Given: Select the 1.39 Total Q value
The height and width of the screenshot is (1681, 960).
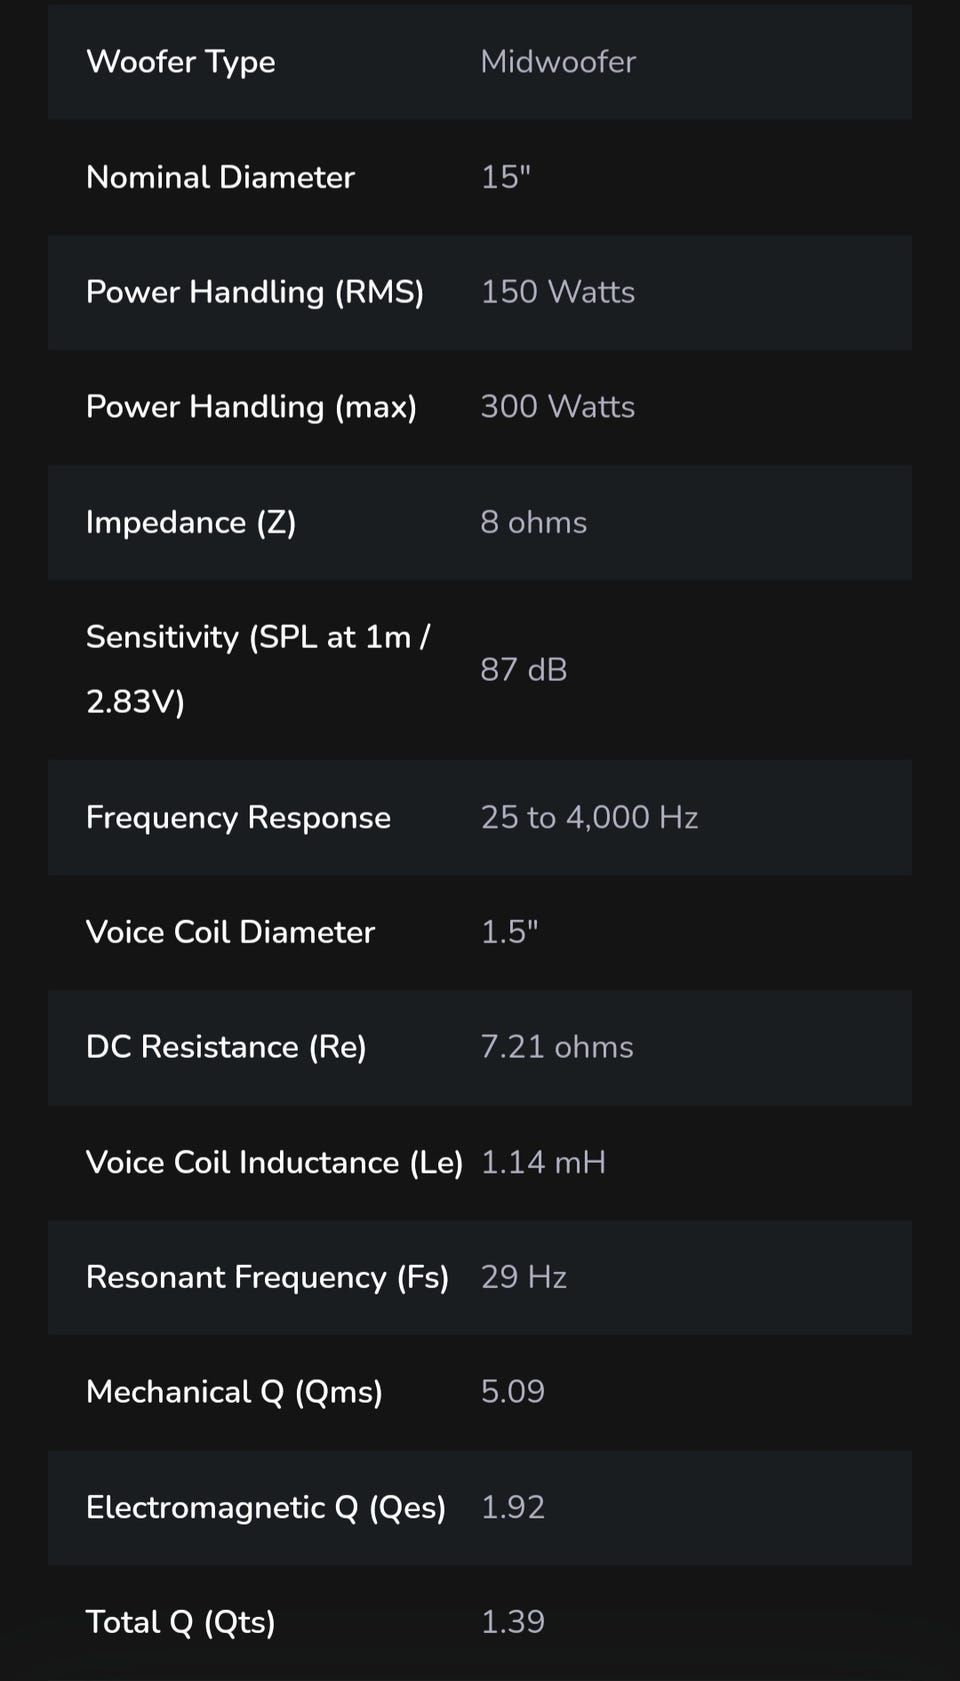Looking at the screenshot, I should (x=512, y=1621).
